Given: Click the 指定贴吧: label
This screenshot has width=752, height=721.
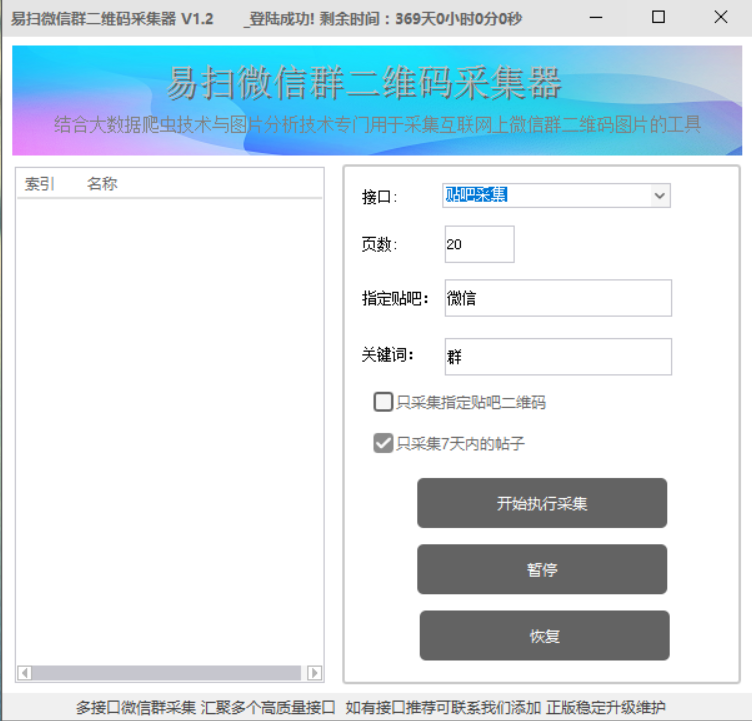Looking at the screenshot, I should [395, 298].
